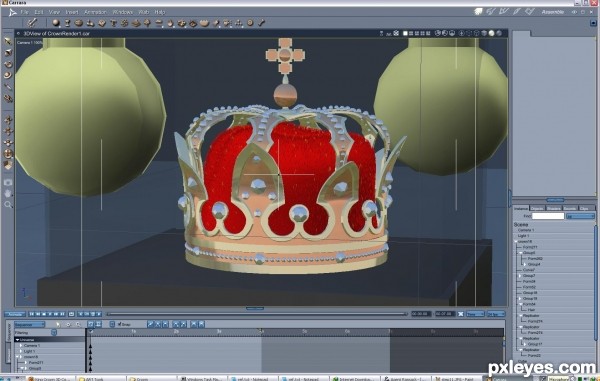Click the bone tool at toolbar end
The width and height of the screenshot is (600, 381).
click(x=261, y=23)
